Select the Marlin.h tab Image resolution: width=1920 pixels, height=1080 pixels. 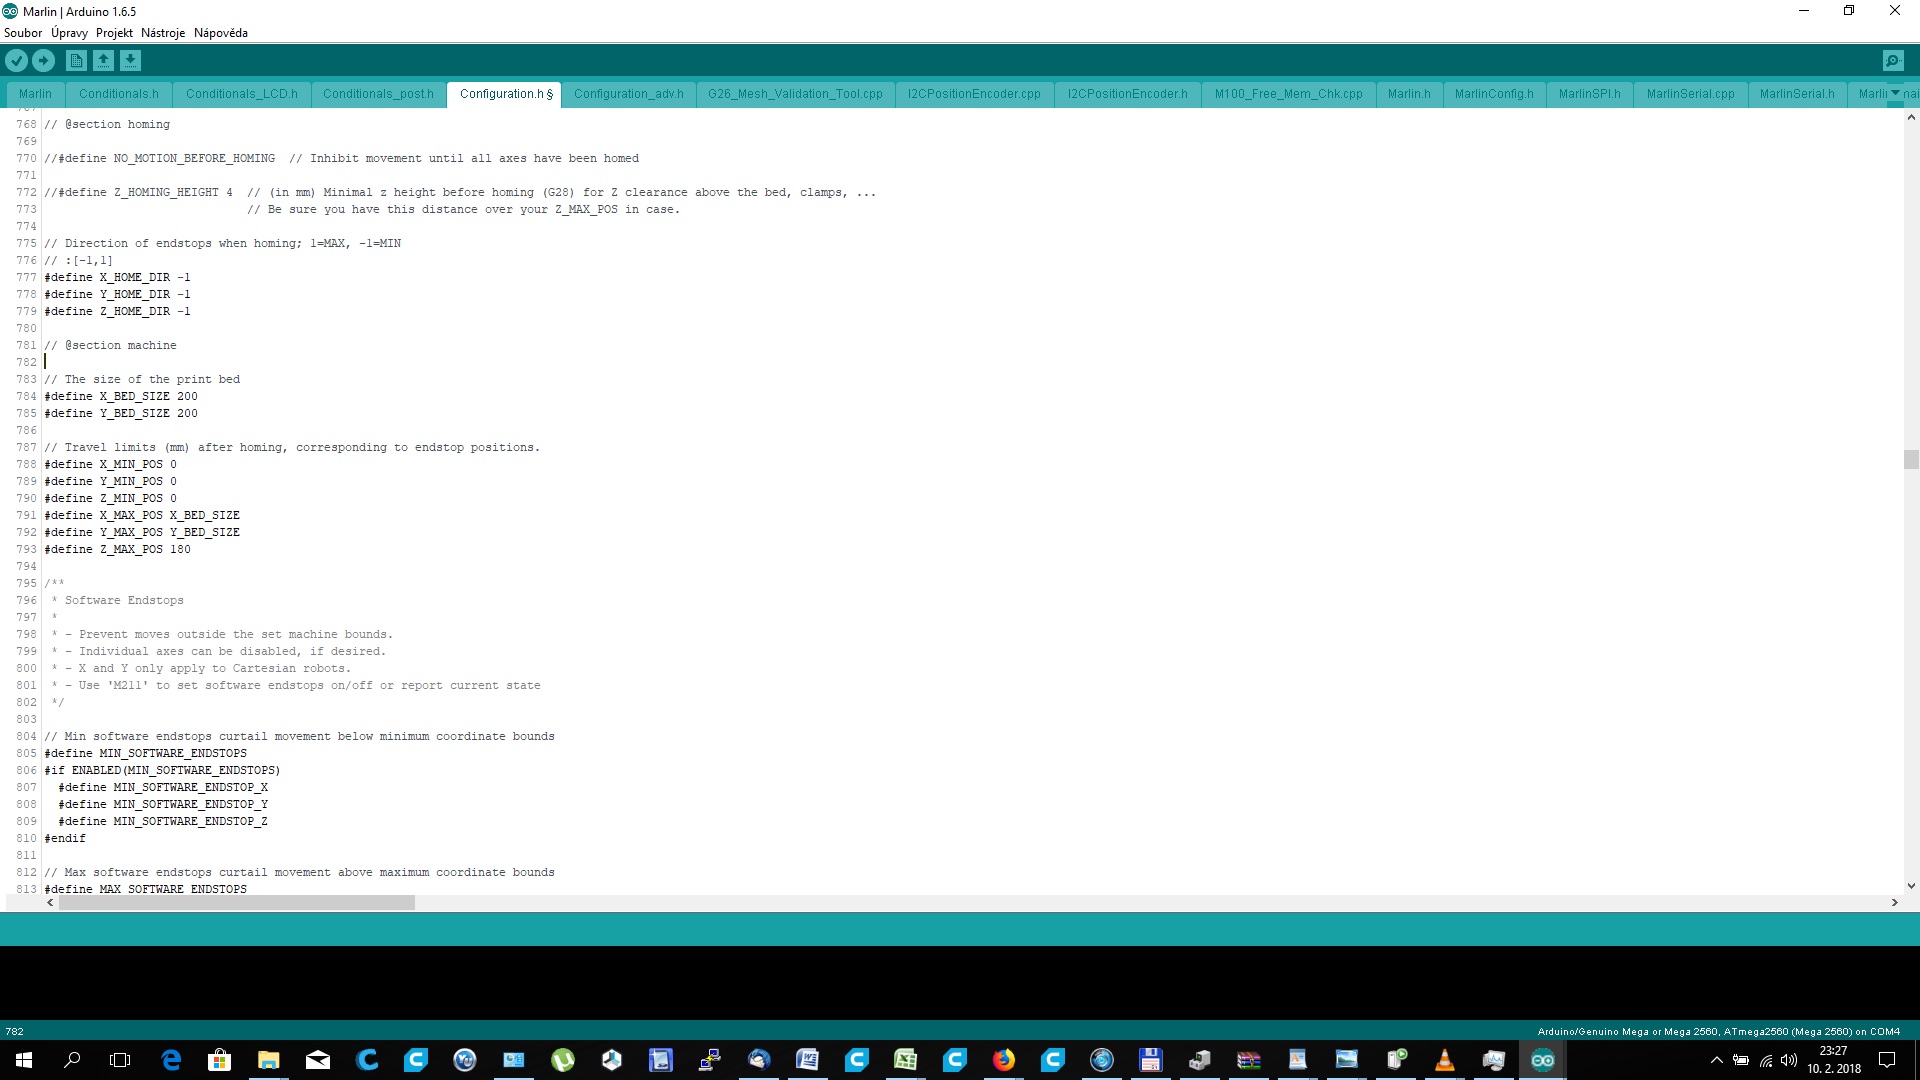pyautogui.click(x=1408, y=94)
